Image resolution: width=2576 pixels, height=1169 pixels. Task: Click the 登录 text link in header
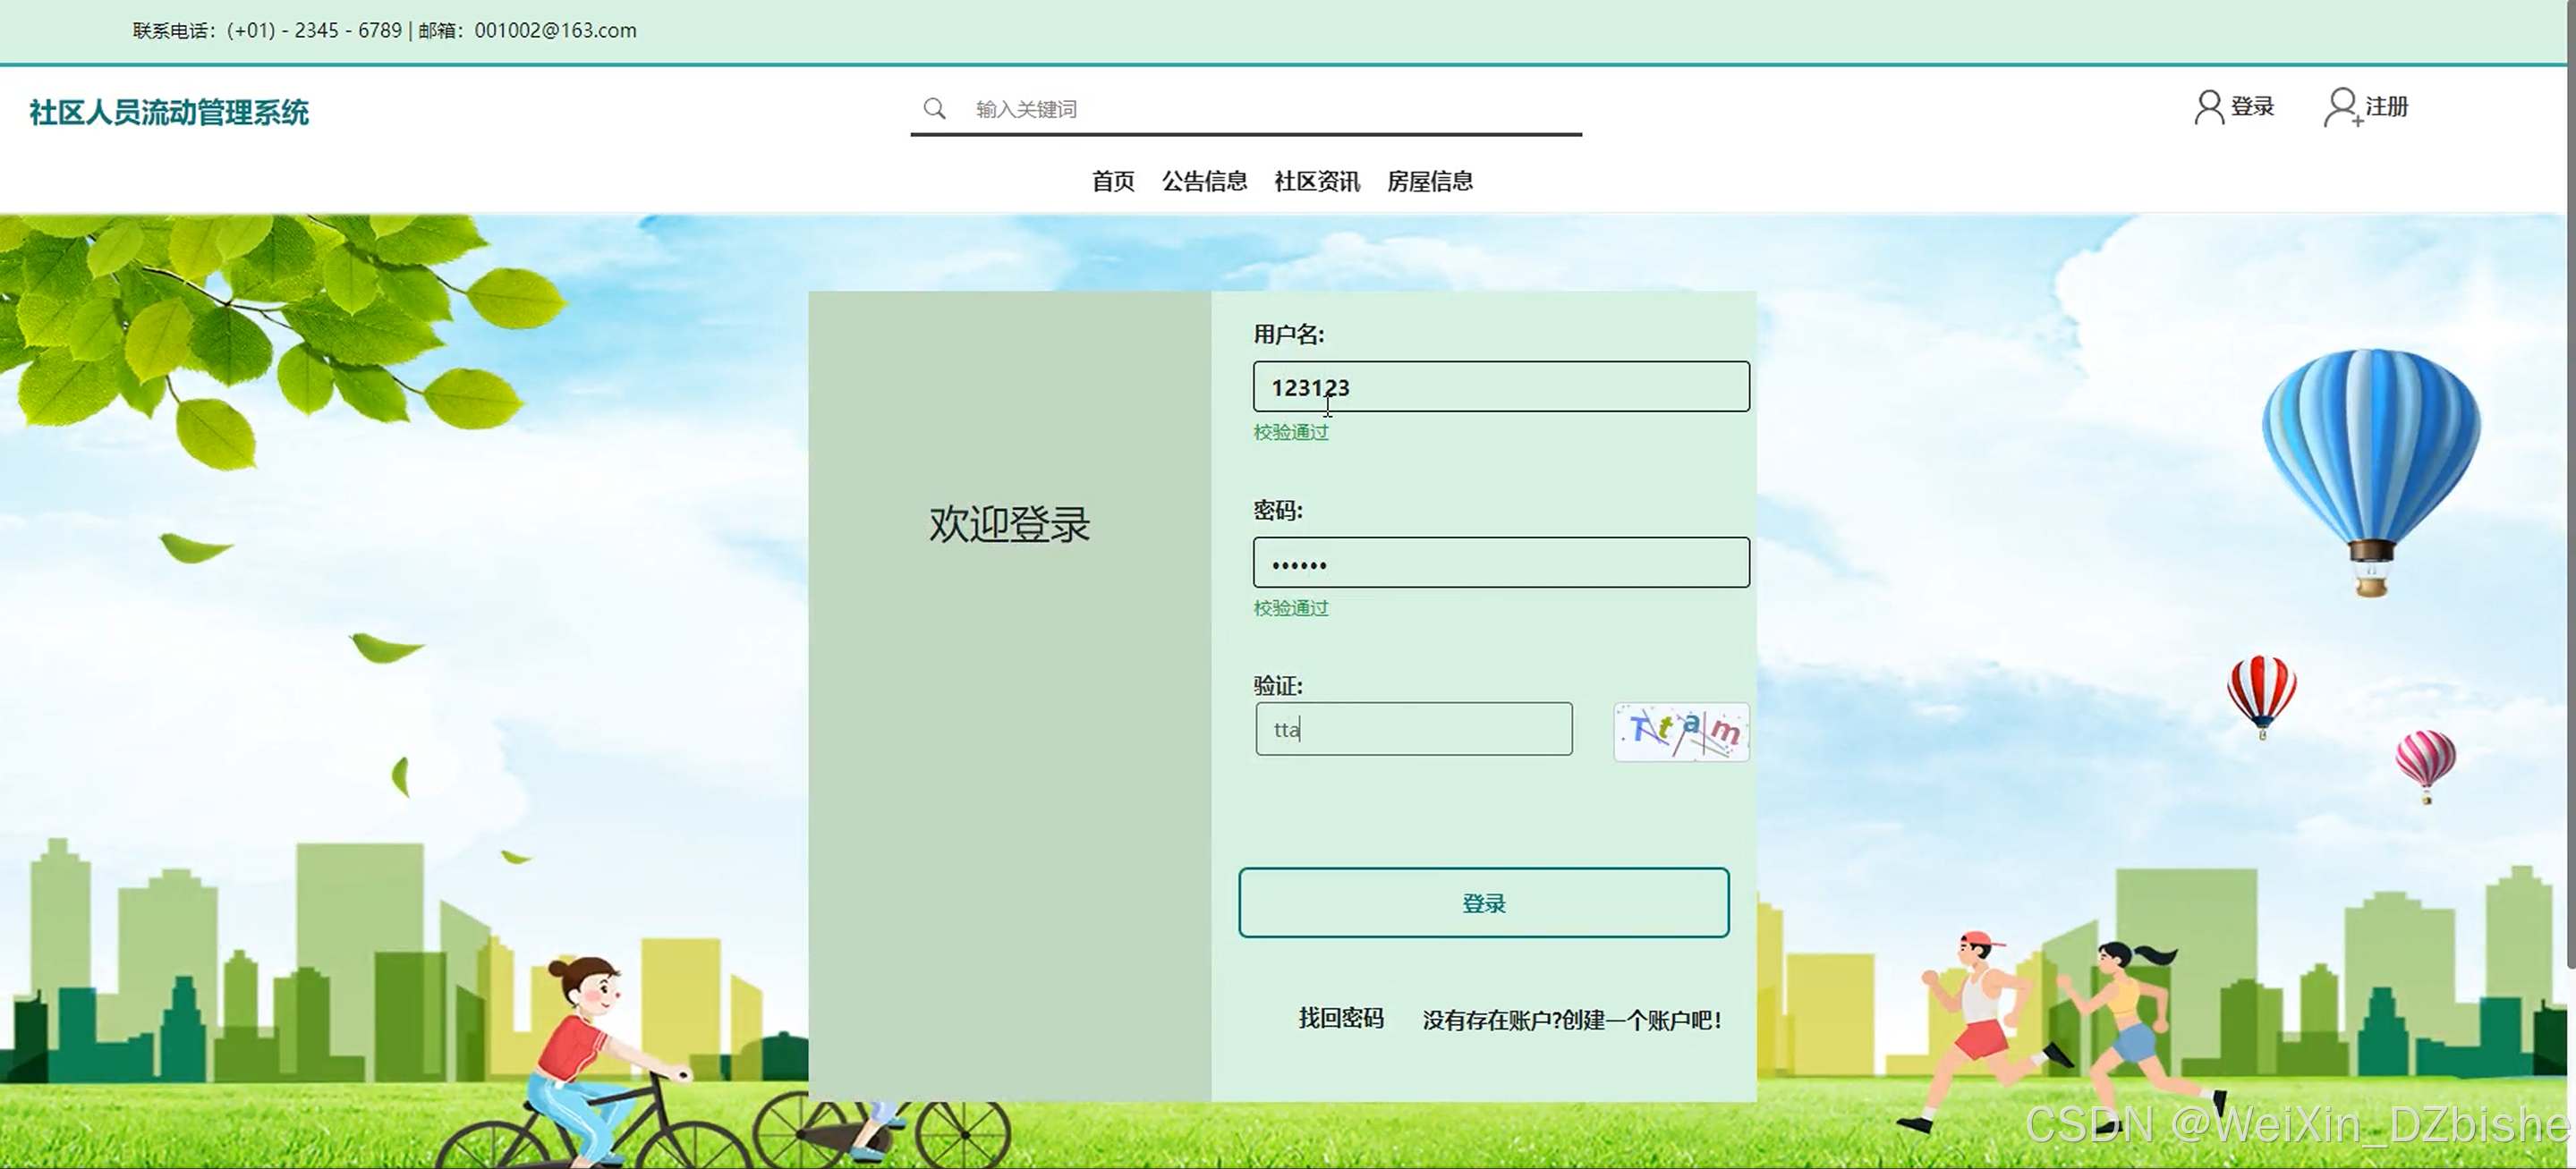(x=2252, y=106)
